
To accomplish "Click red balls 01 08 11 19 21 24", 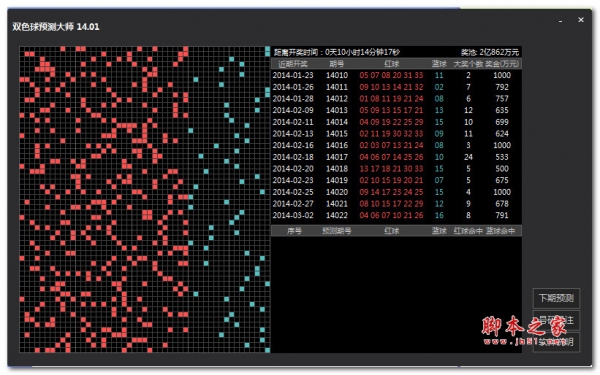I will tap(391, 99).
